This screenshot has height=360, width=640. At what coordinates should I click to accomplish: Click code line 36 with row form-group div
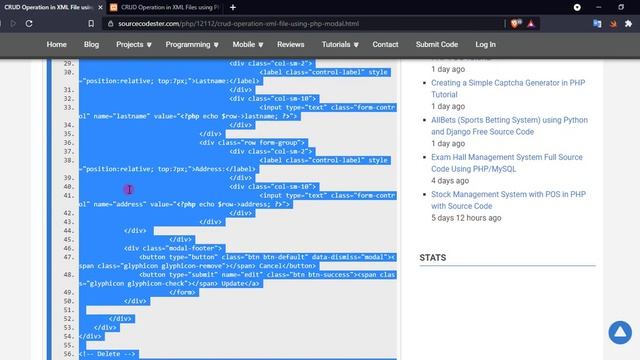[252, 142]
